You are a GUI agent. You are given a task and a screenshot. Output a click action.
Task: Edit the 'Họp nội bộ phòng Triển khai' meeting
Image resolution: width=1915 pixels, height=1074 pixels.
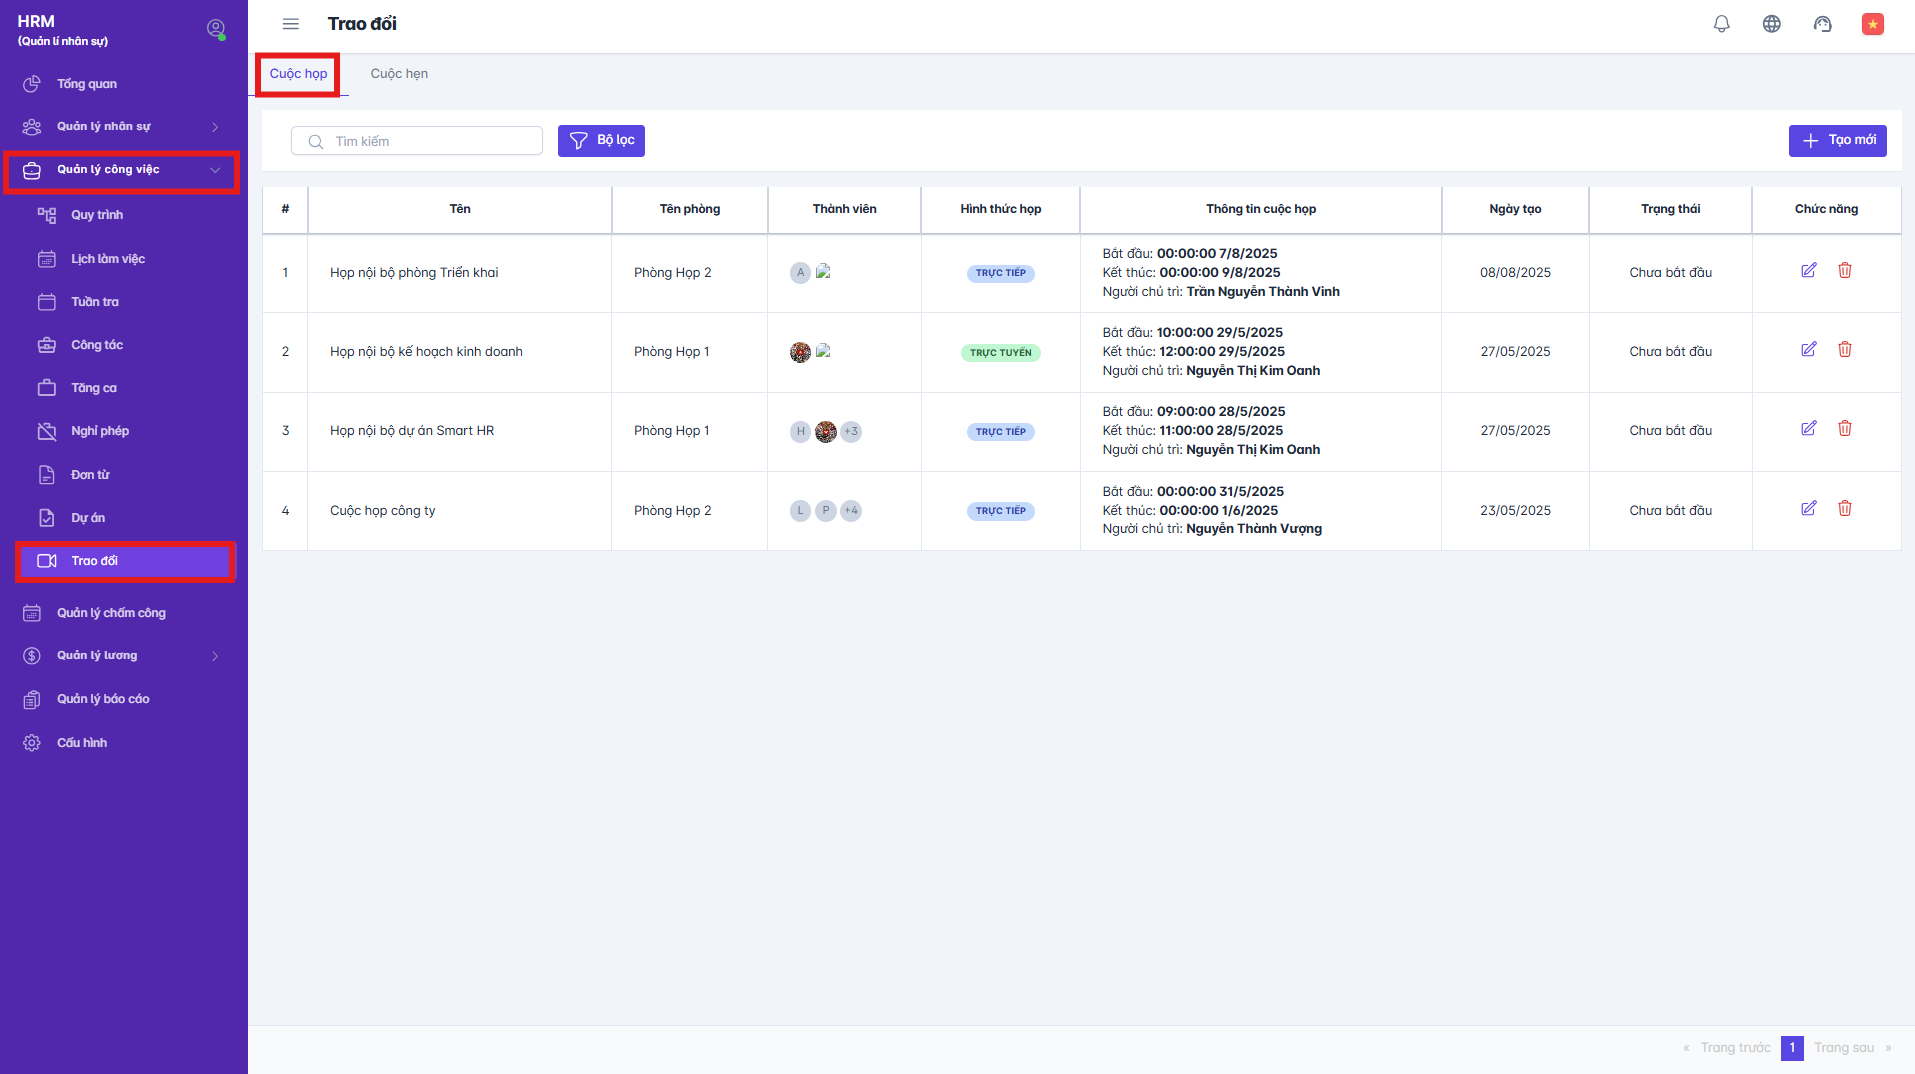click(x=1808, y=271)
